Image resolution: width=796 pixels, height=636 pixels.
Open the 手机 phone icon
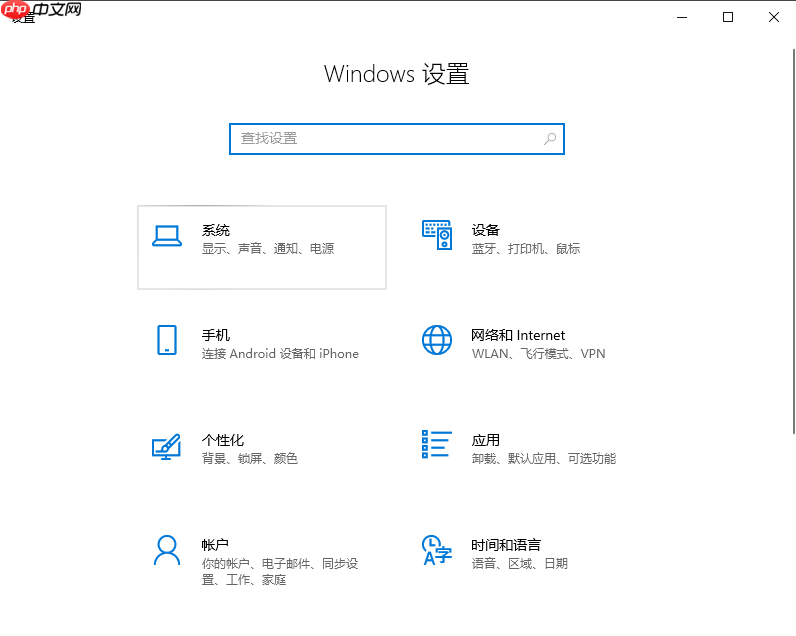(x=167, y=340)
